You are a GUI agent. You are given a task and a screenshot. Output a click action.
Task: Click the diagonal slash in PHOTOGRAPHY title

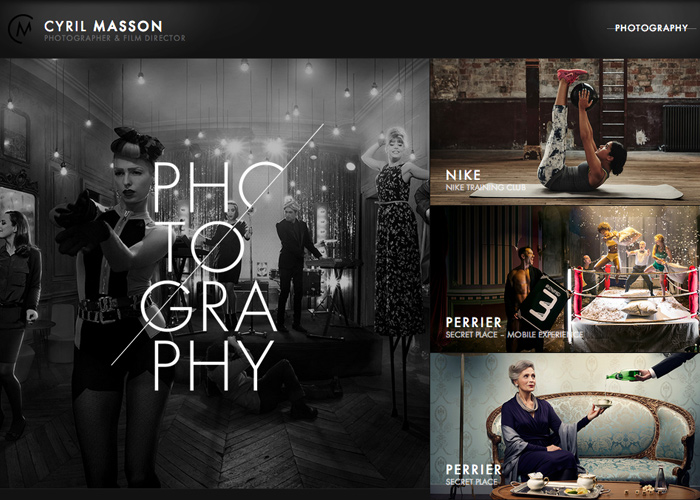(217, 245)
